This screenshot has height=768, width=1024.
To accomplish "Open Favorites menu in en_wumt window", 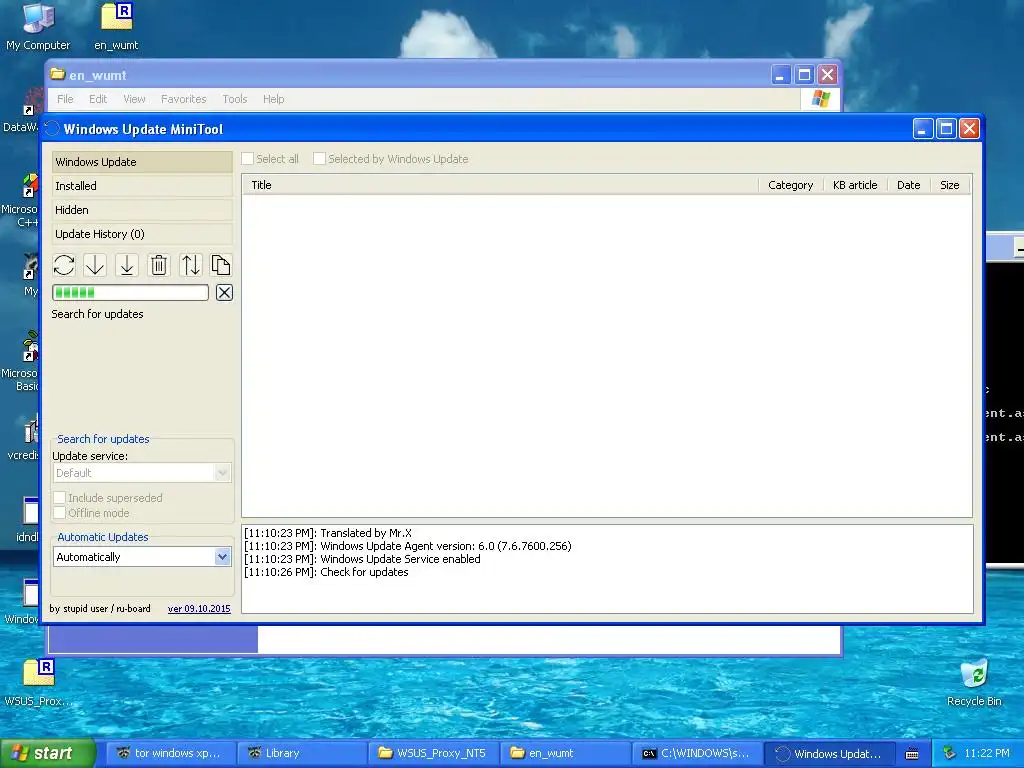I will coord(184,99).
